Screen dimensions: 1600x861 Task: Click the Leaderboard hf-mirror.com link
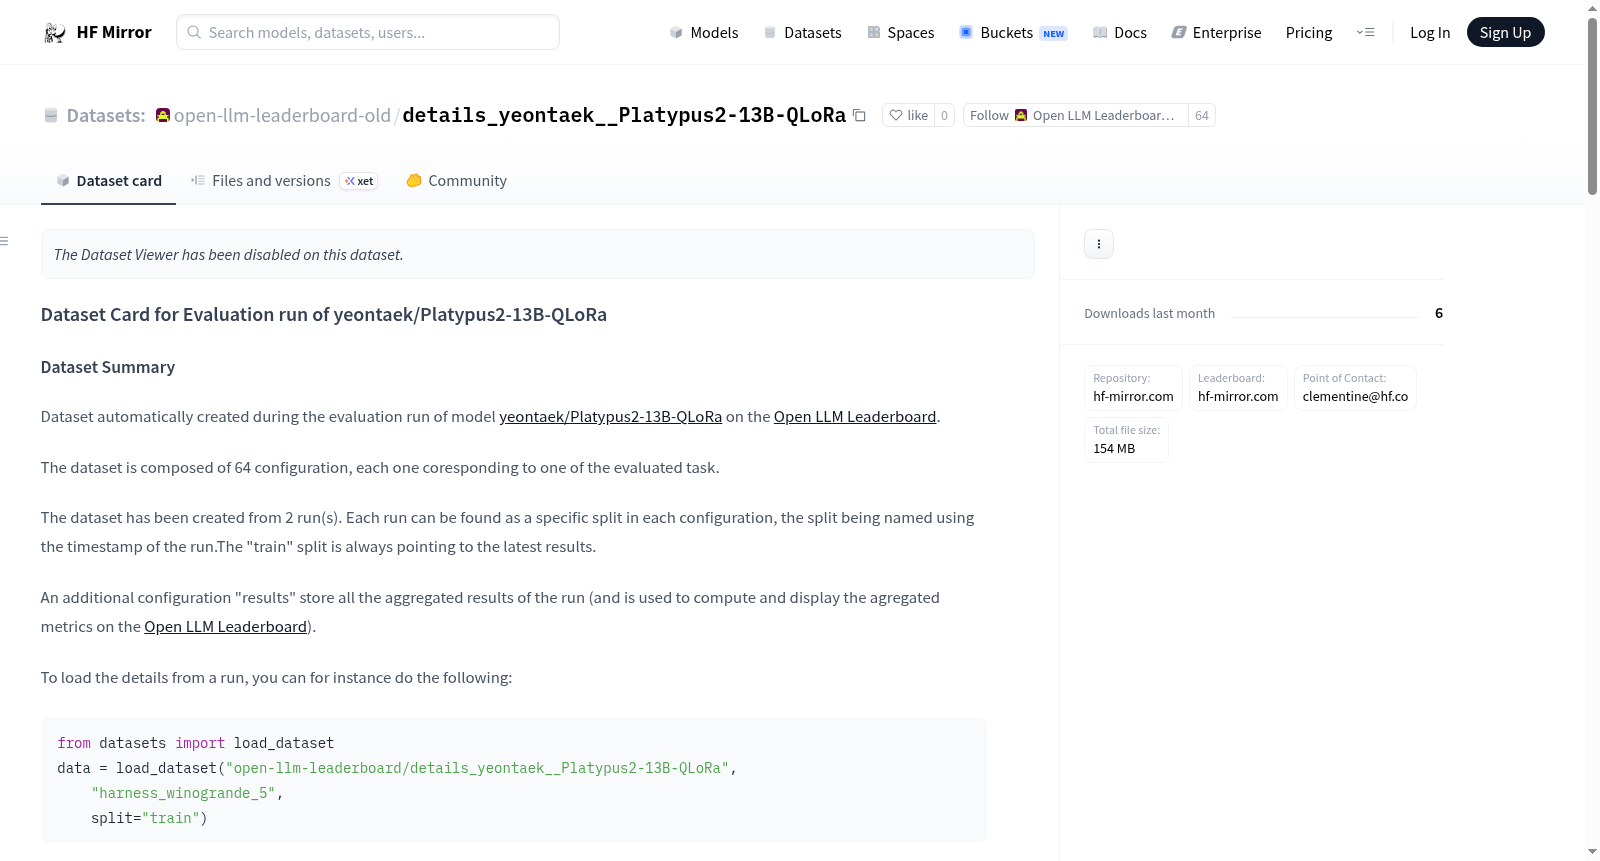1238,388
